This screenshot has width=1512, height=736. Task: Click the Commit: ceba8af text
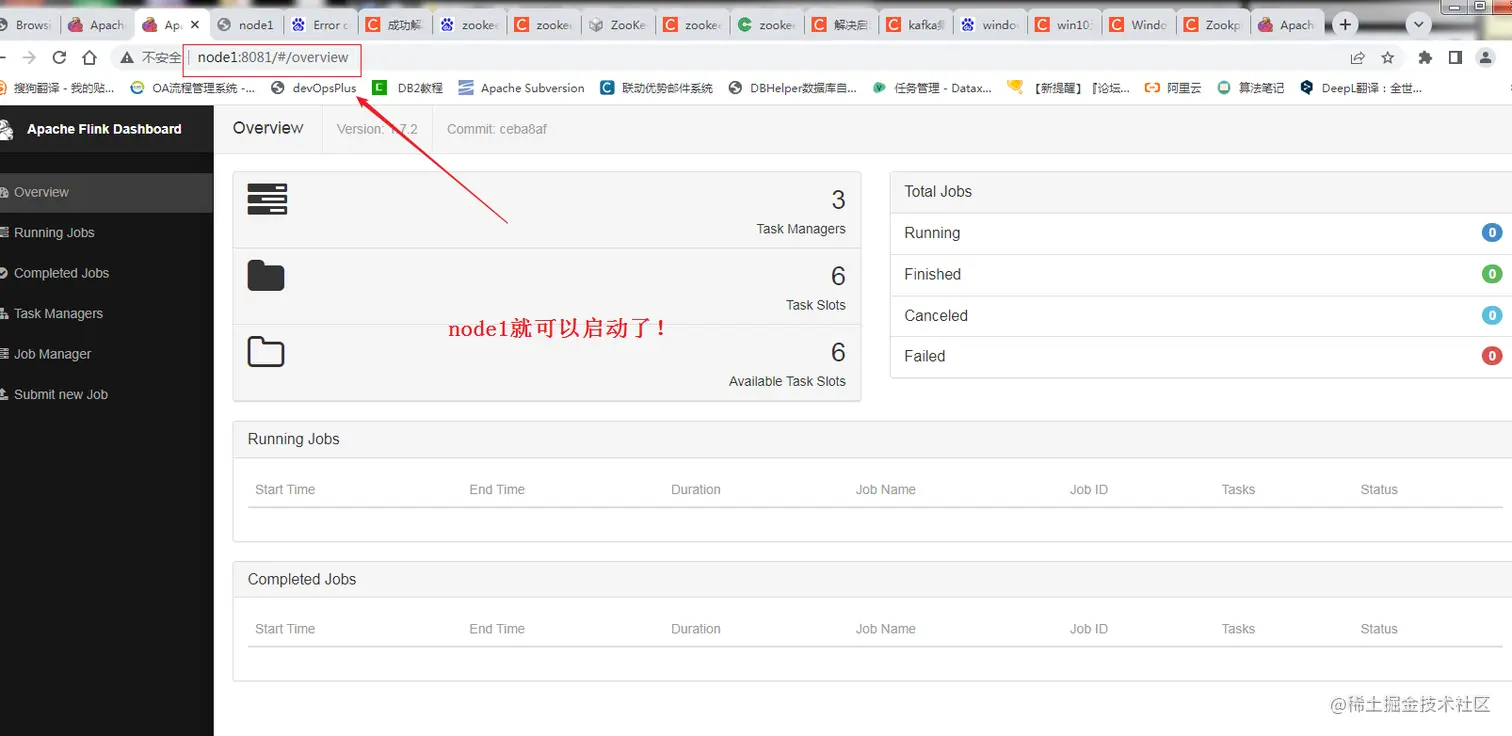(497, 129)
